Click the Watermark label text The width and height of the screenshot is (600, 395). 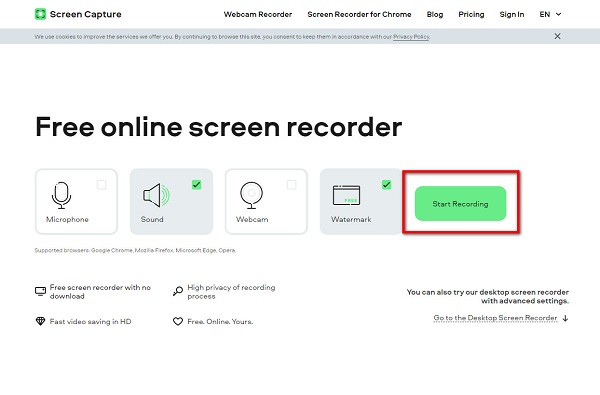351,219
